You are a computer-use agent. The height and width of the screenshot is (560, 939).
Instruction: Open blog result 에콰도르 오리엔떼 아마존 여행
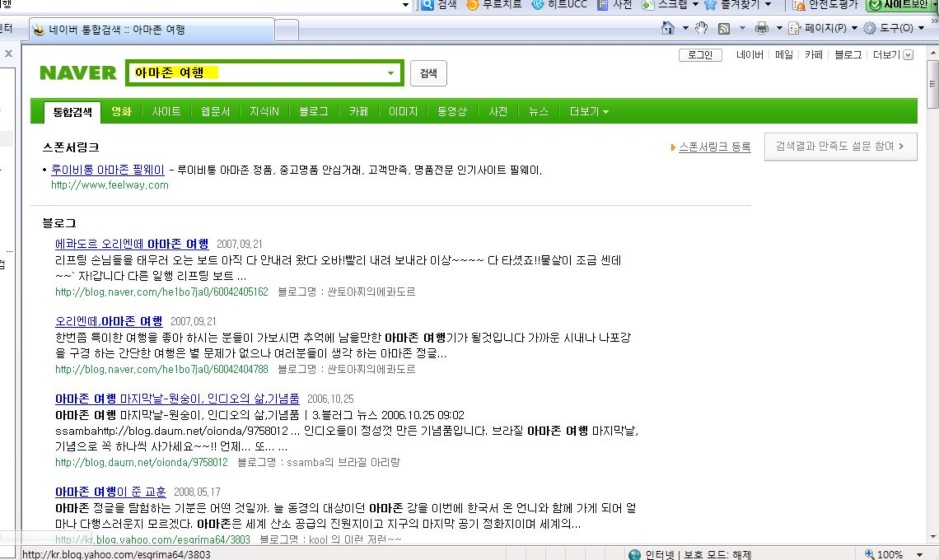(x=132, y=244)
